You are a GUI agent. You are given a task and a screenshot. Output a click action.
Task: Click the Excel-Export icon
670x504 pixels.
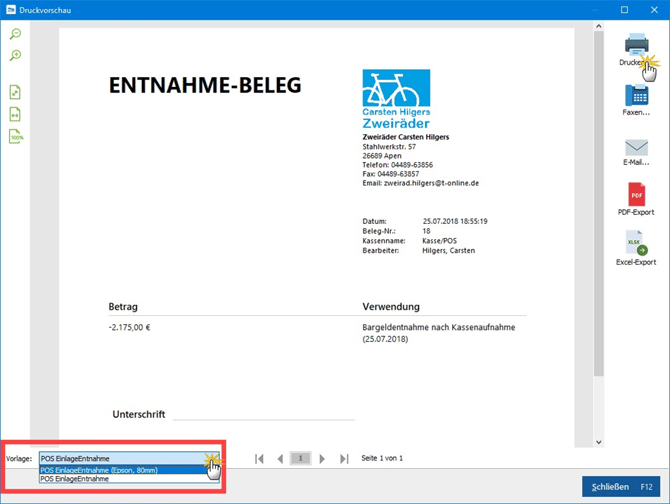pos(636,245)
